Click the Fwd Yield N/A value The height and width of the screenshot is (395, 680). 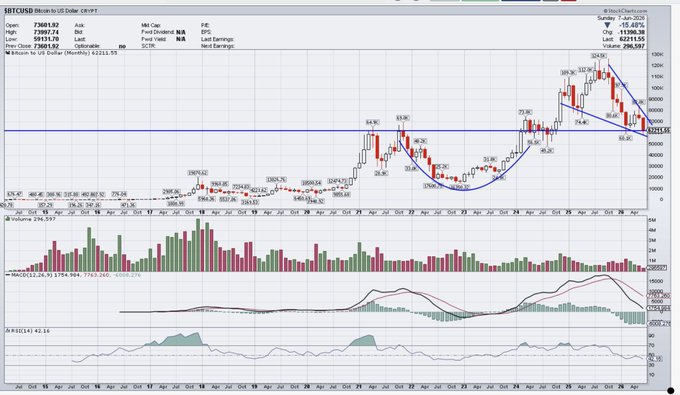tap(181, 39)
